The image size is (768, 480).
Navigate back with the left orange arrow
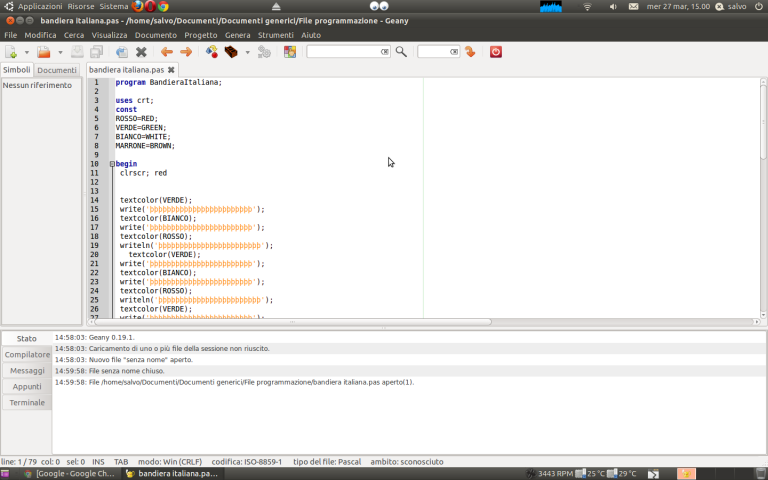pos(167,52)
